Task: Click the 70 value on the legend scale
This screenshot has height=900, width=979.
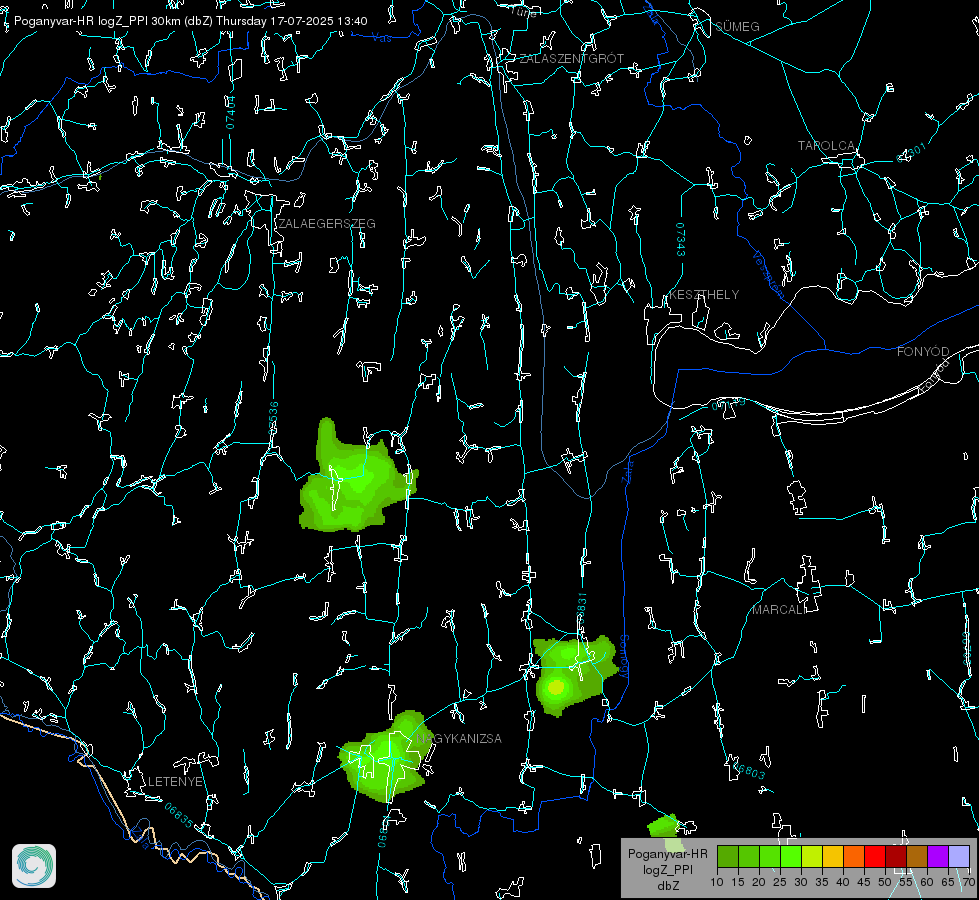Action: pos(968,882)
